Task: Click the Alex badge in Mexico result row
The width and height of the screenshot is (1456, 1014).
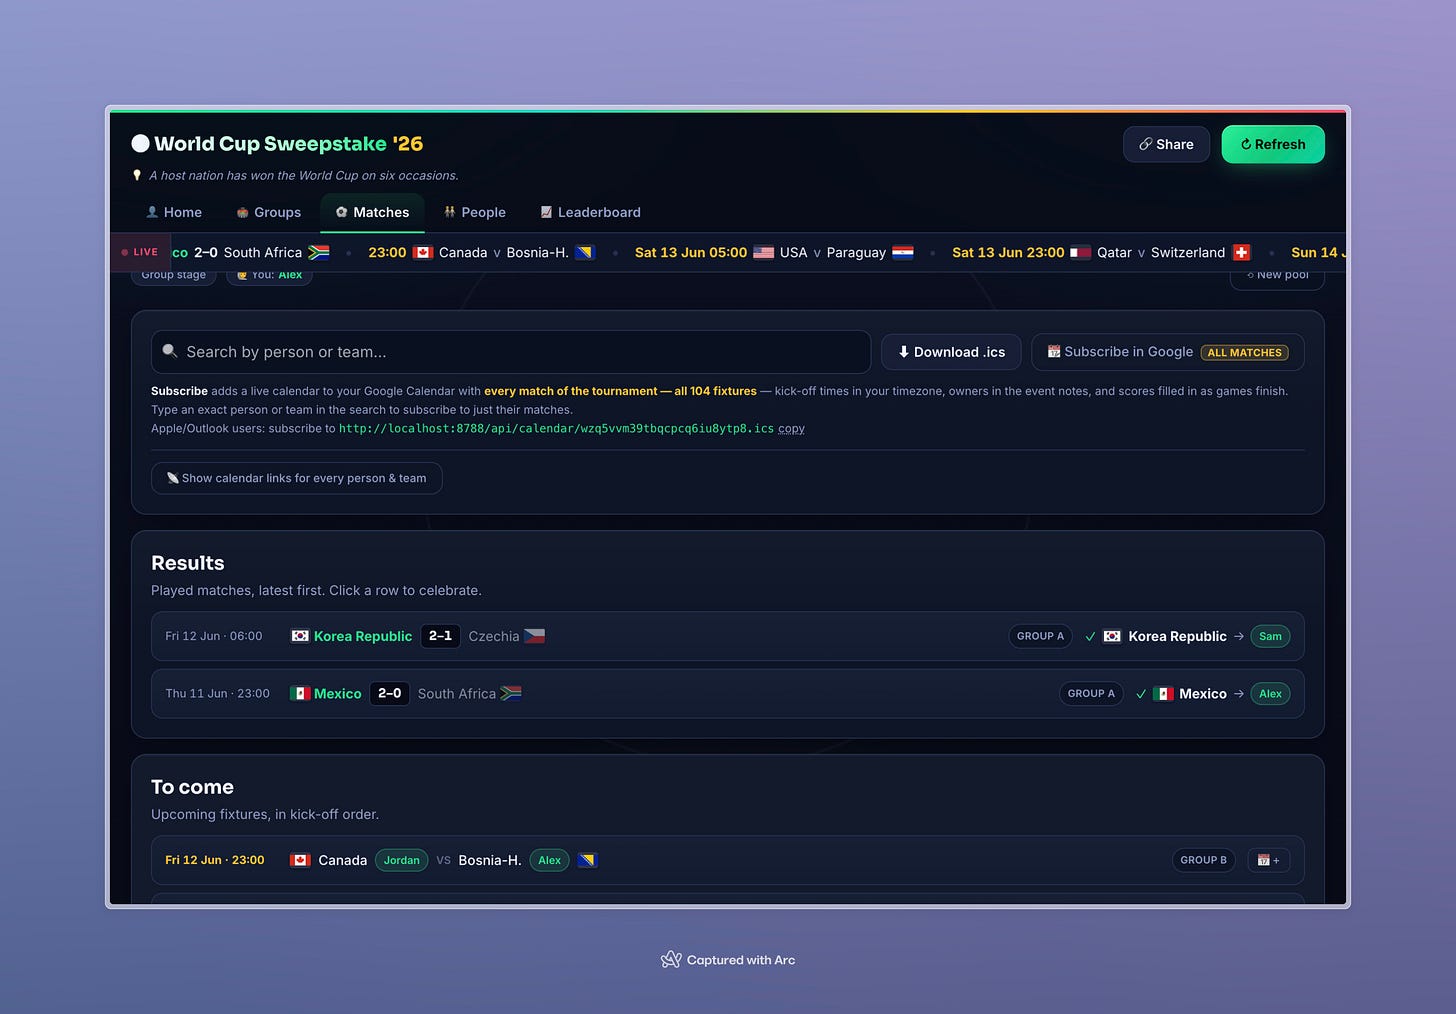Action: point(1270,693)
